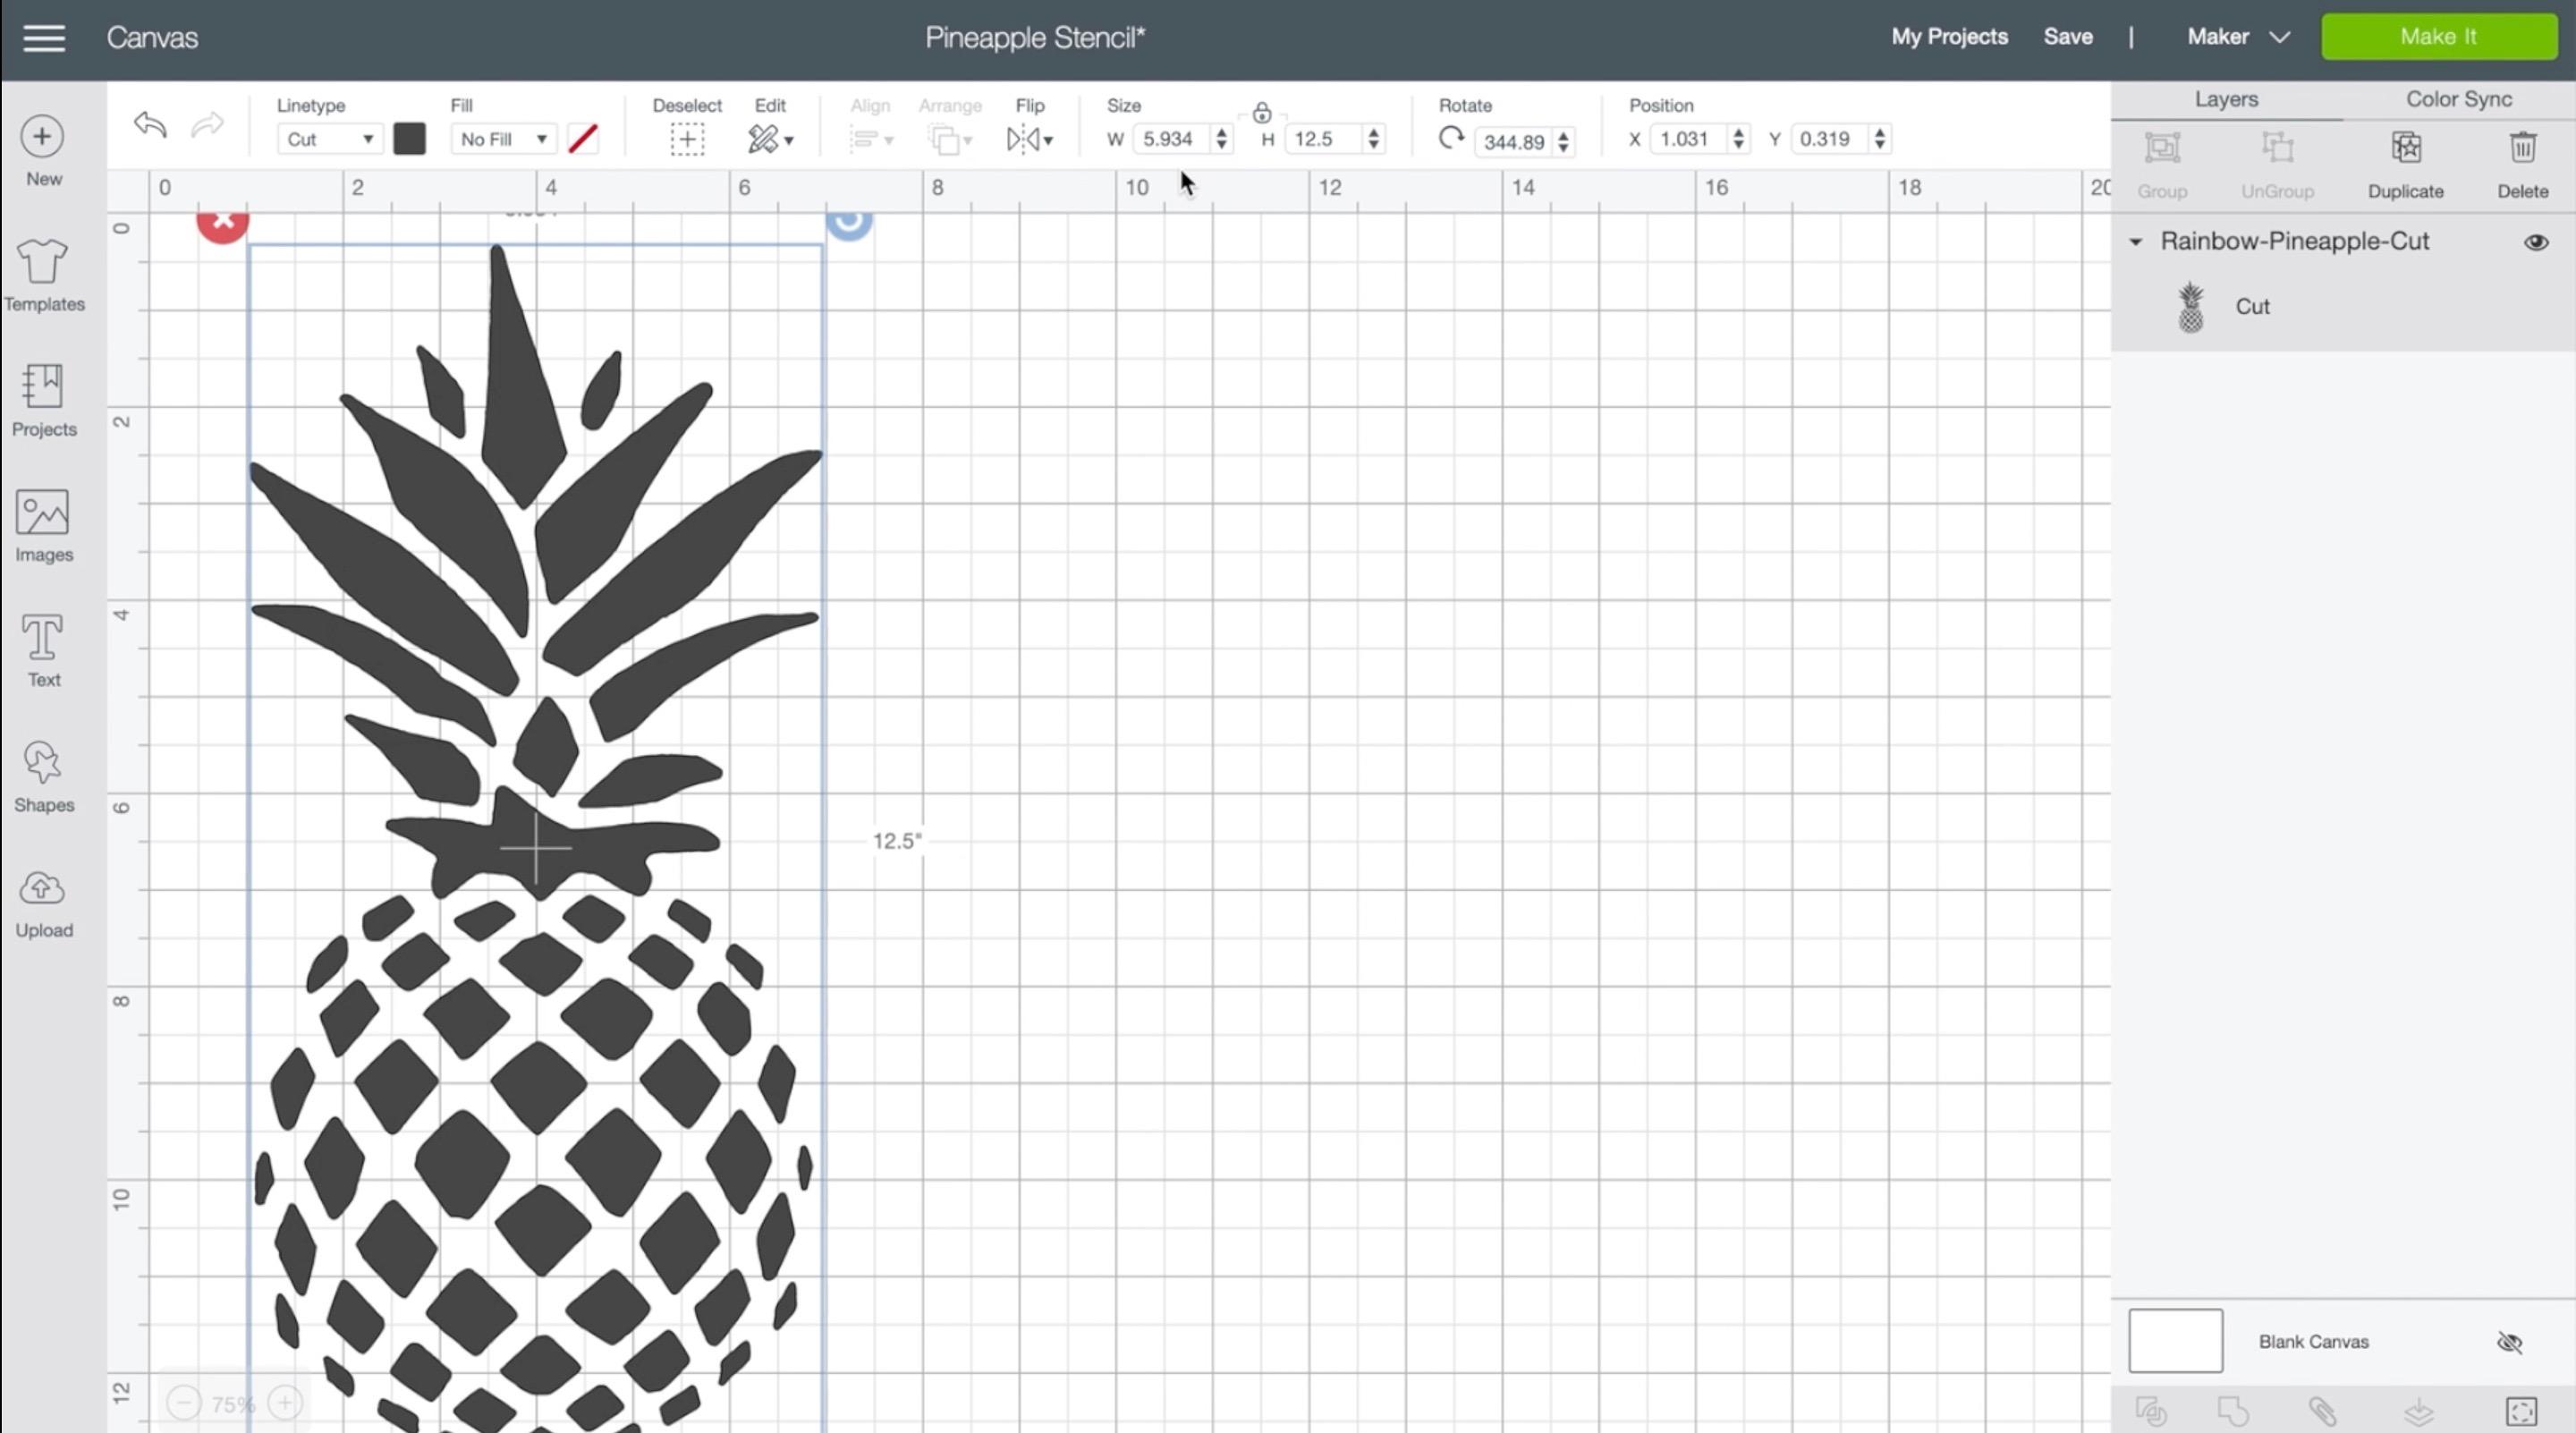Click the Deselect icon

click(687, 139)
